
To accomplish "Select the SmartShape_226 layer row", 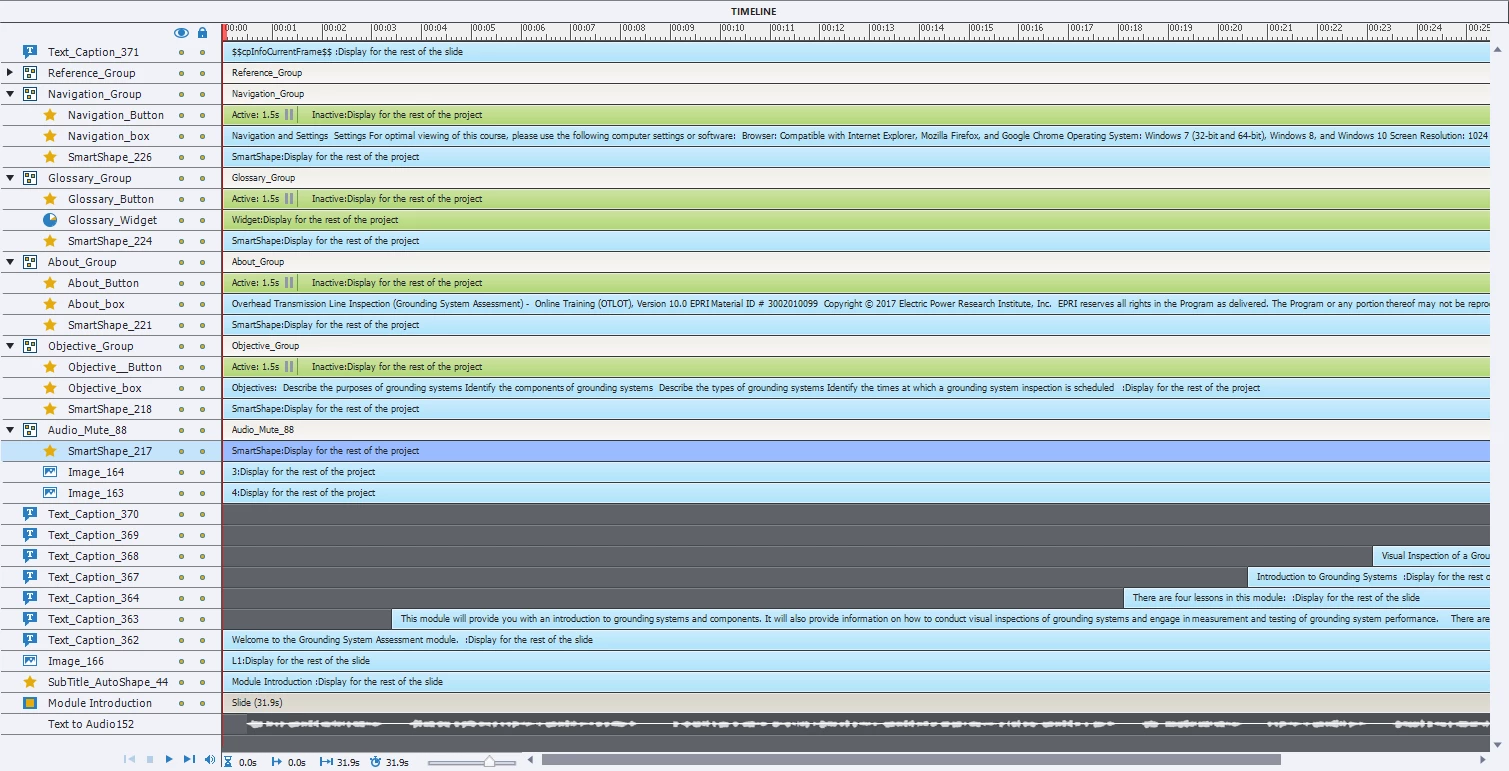I will tap(110, 156).
